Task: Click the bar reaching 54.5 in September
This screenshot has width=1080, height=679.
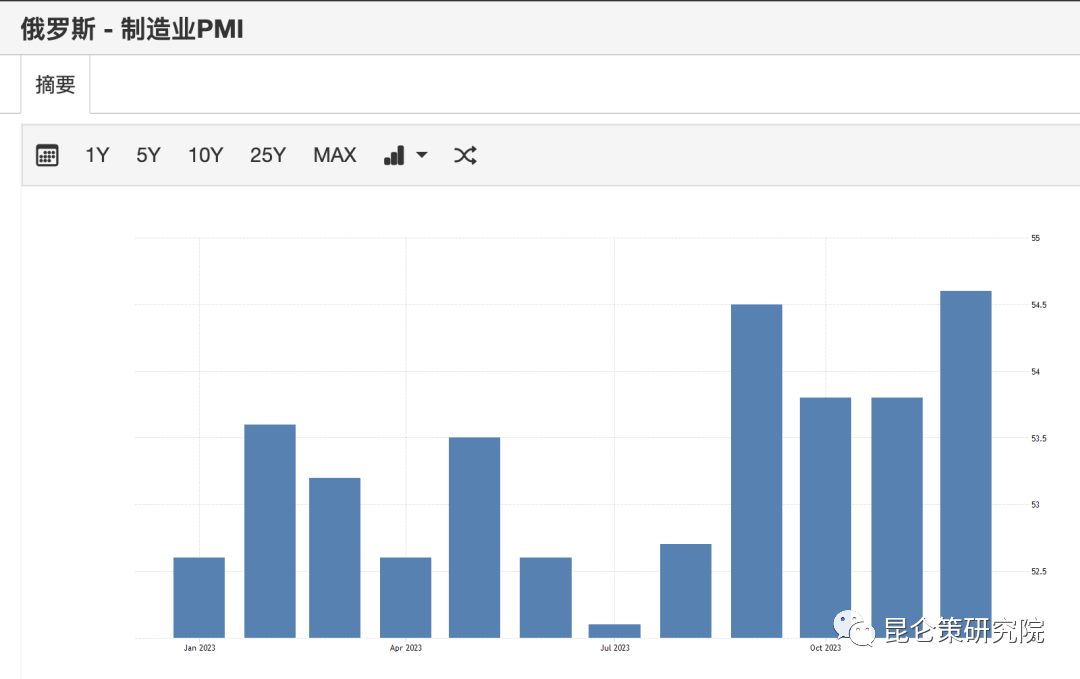Action: [756, 470]
